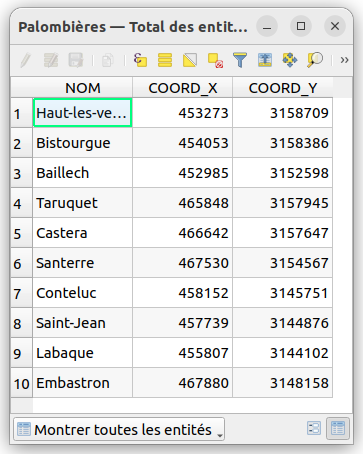Click COORD_Y value 3145751
Screen dimensions: 363x454
tap(283, 293)
